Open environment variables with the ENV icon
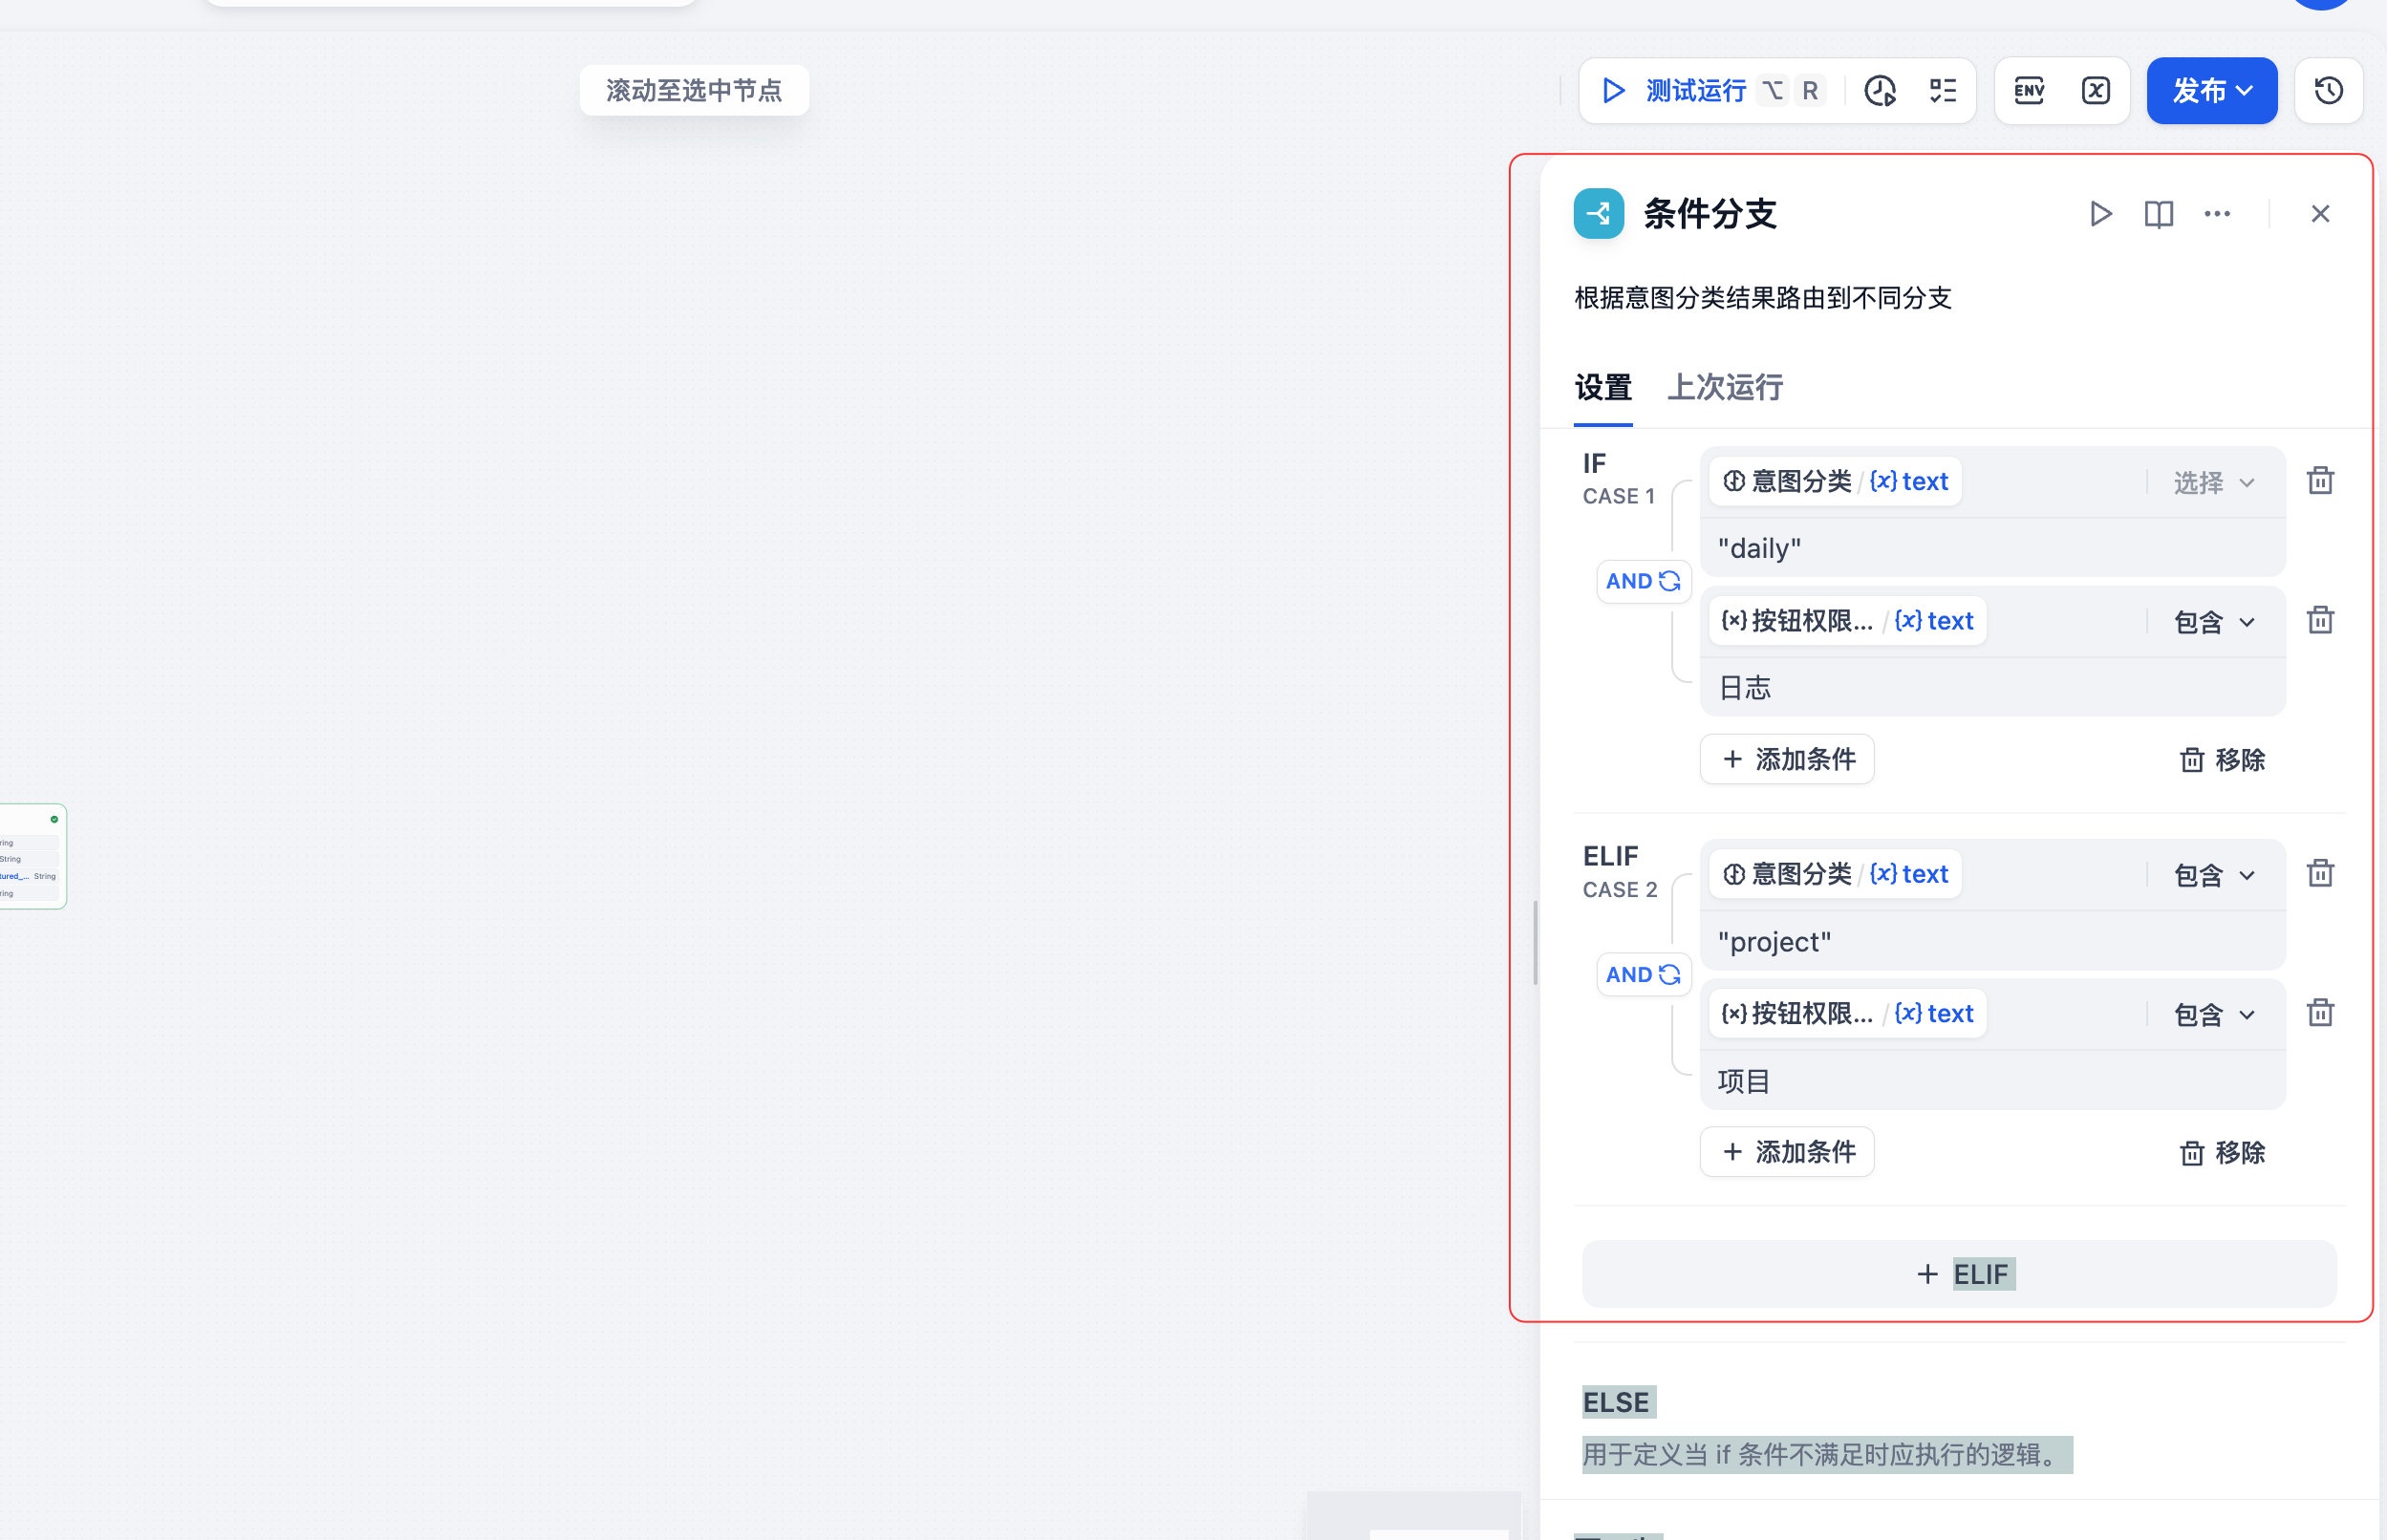Image resolution: width=2387 pixels, height=1540 pixels. (2028, 90)
